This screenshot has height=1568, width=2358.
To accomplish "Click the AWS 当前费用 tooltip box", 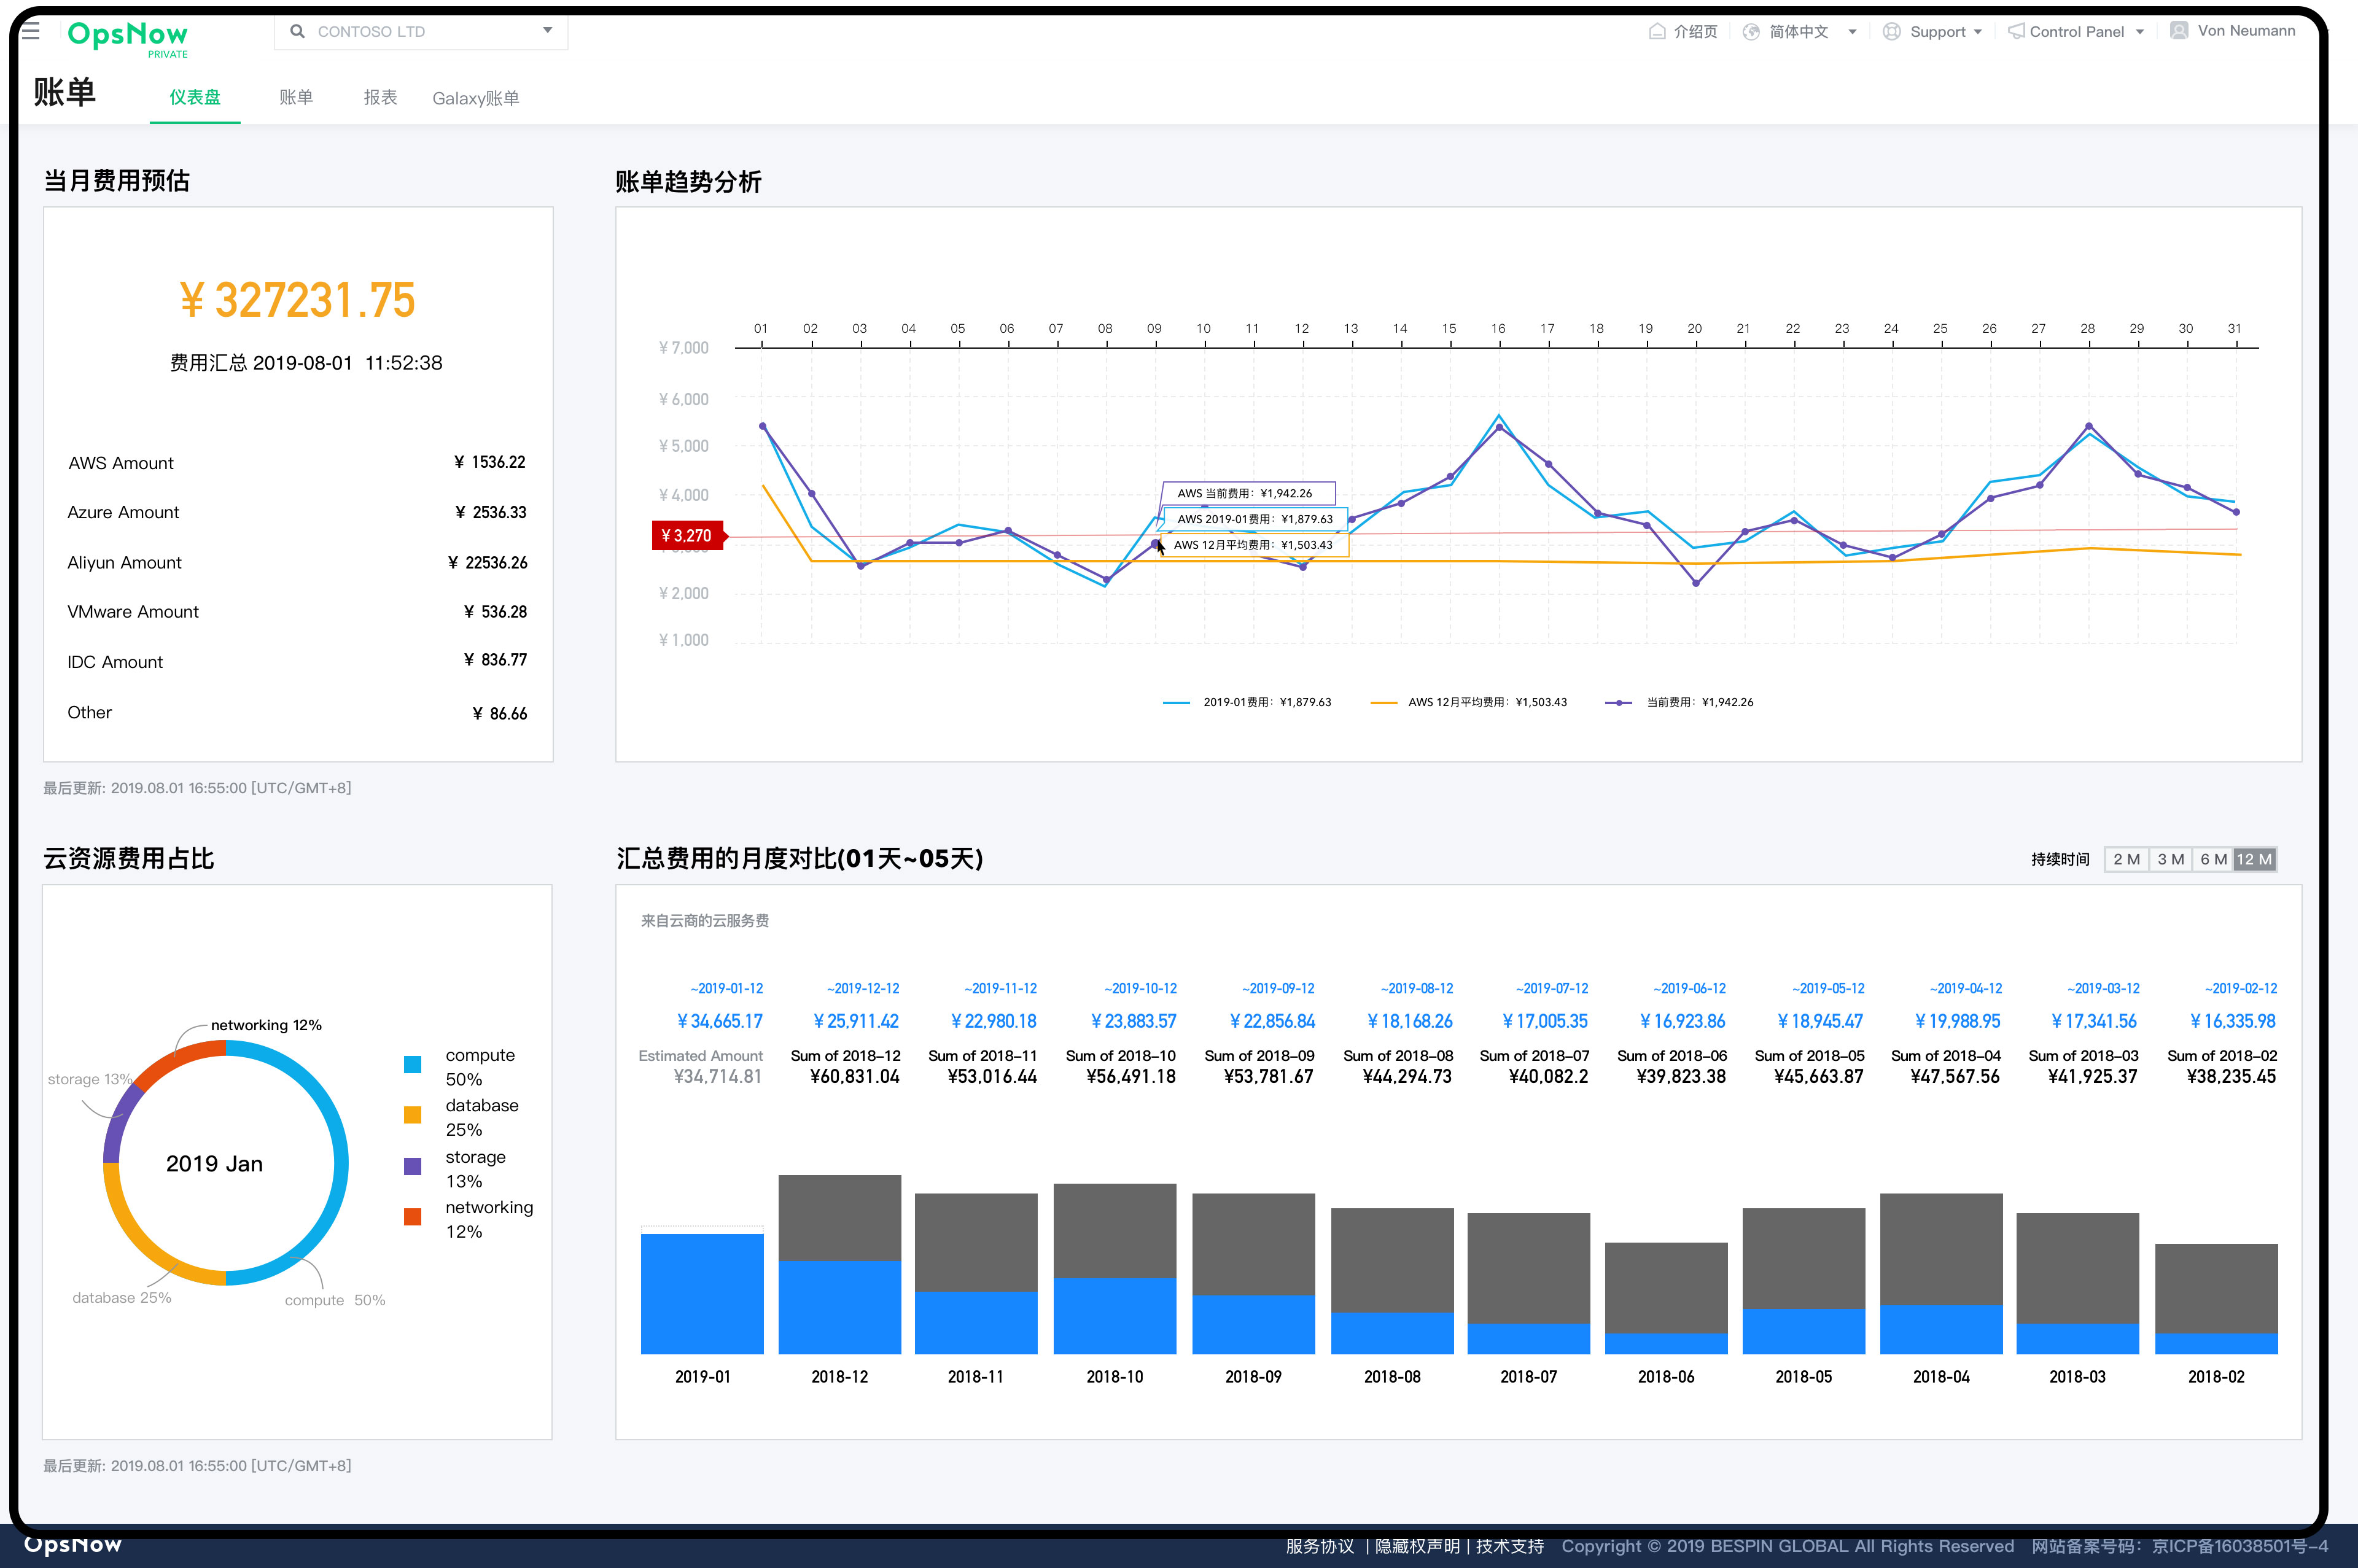I will [1248, 493].
